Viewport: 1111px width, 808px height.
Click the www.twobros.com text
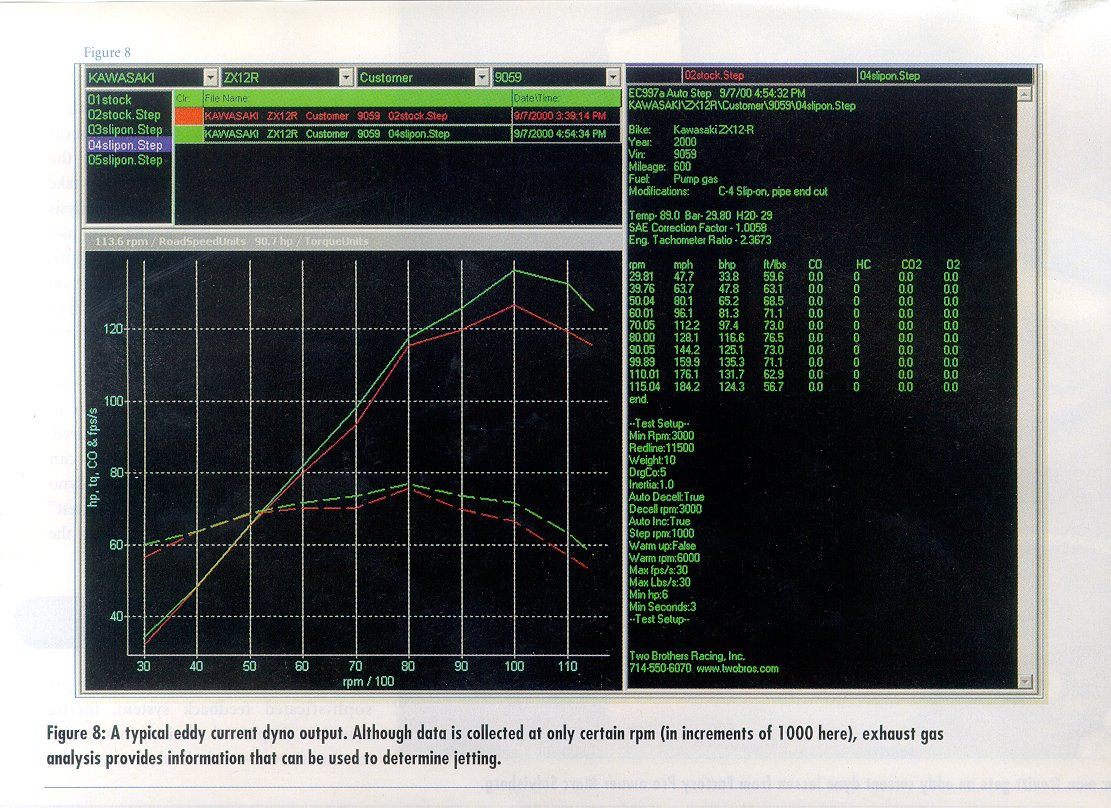coord(738,668)
